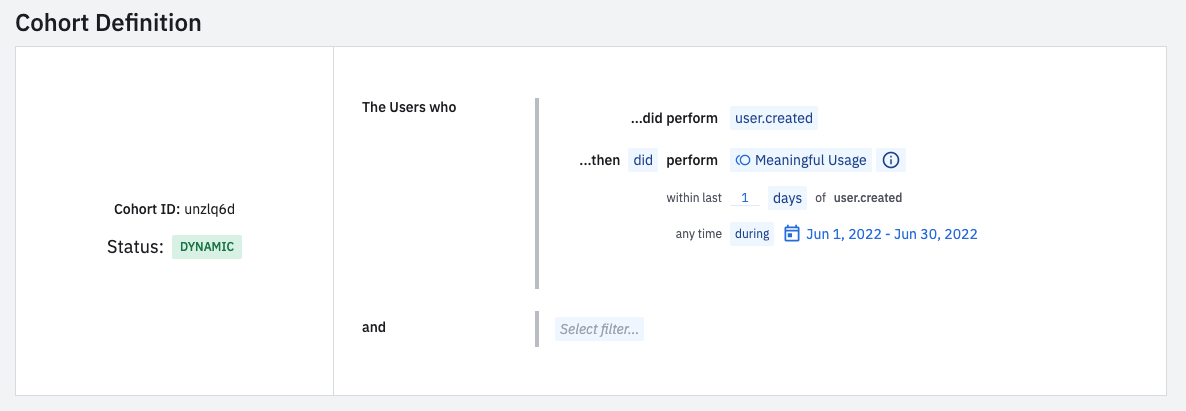Click the small icon inside the Meaningful Usage chip
Viewport: 1186px width, 411px height.
click(743, 160)
